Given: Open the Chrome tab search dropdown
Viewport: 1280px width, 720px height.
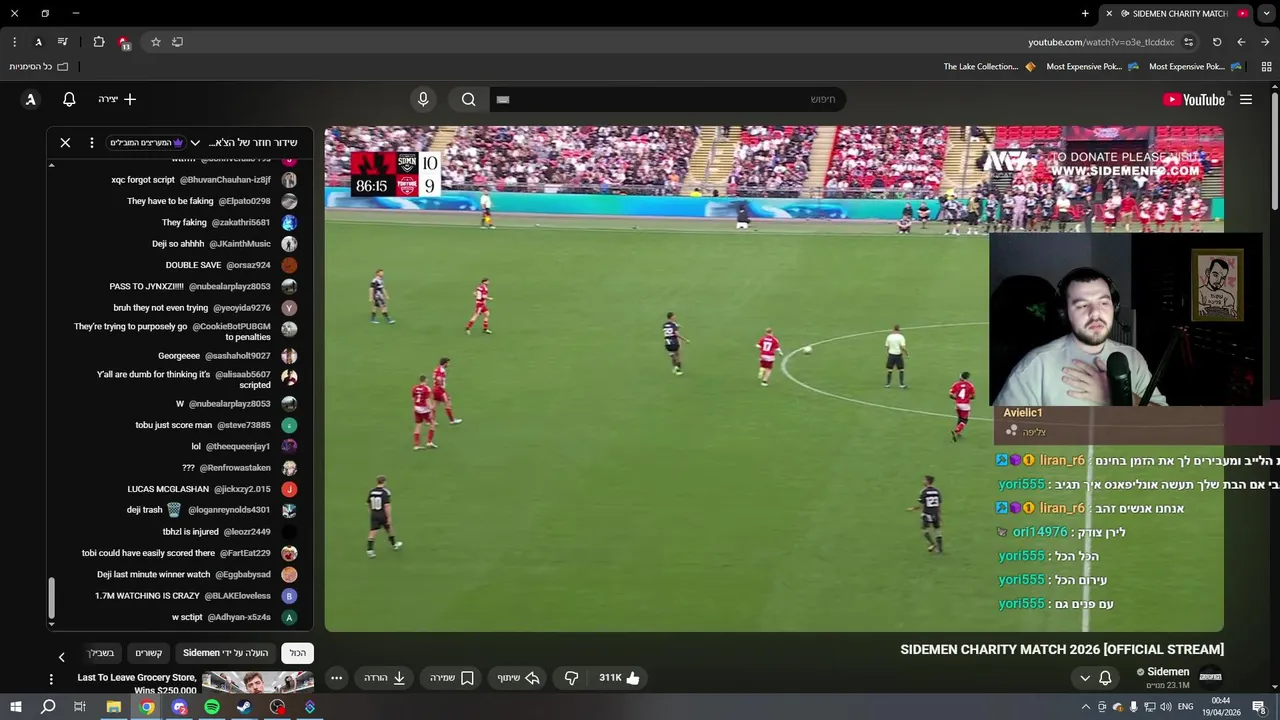Looking at the screenshot, I should [1266, 13].
